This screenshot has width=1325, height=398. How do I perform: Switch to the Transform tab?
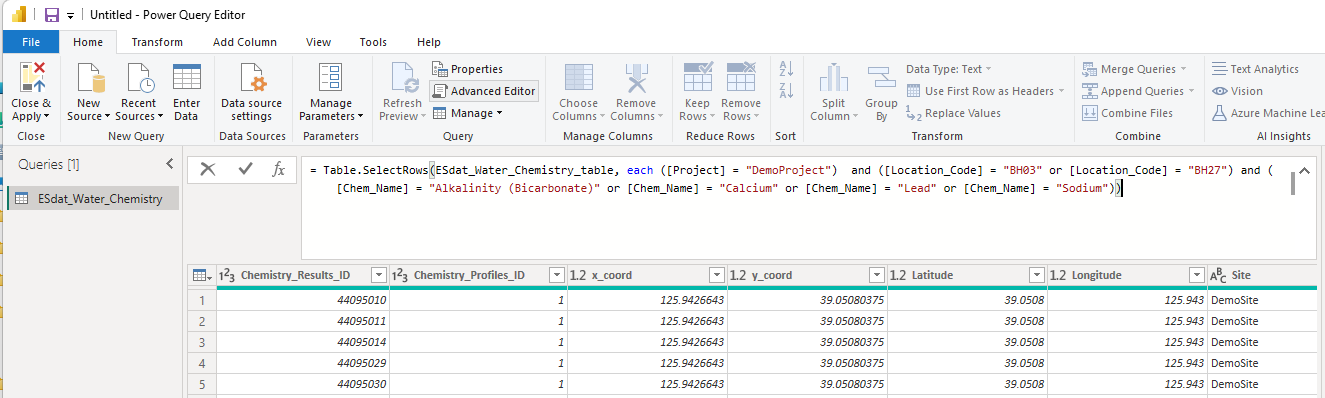click(x=157, y=42)
